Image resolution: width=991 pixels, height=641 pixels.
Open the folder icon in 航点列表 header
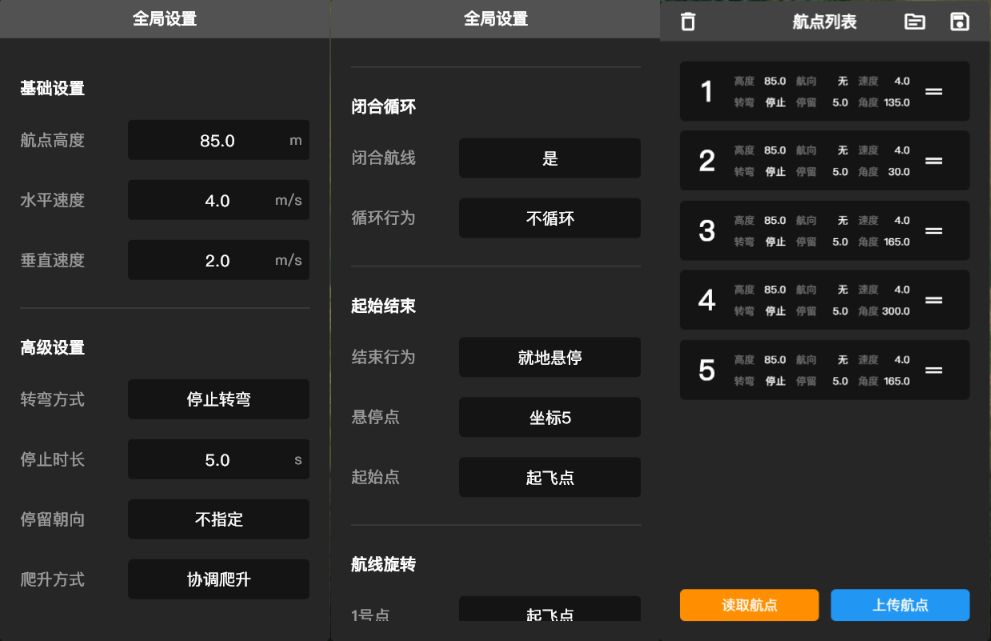915,22
